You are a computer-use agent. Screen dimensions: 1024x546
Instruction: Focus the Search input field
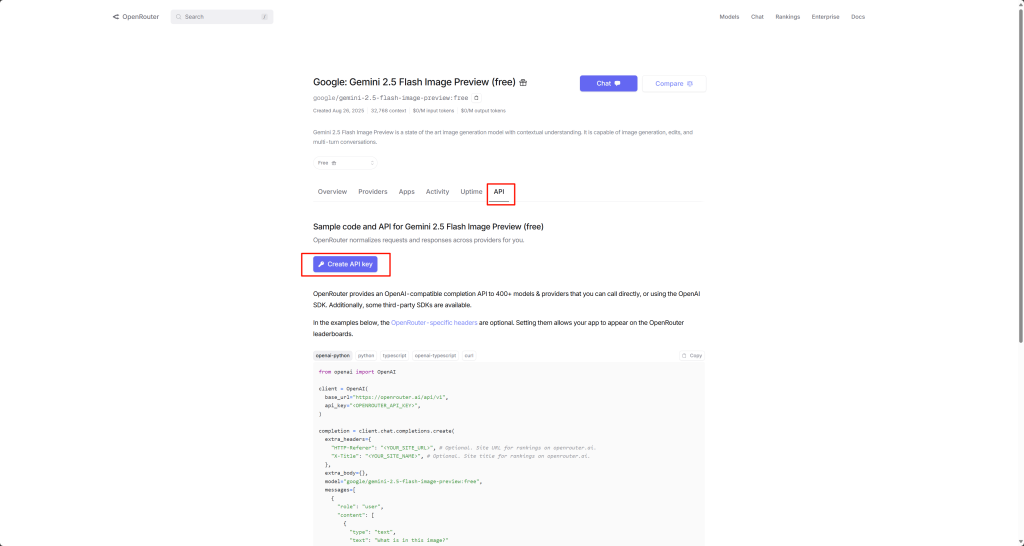[220, 17]
